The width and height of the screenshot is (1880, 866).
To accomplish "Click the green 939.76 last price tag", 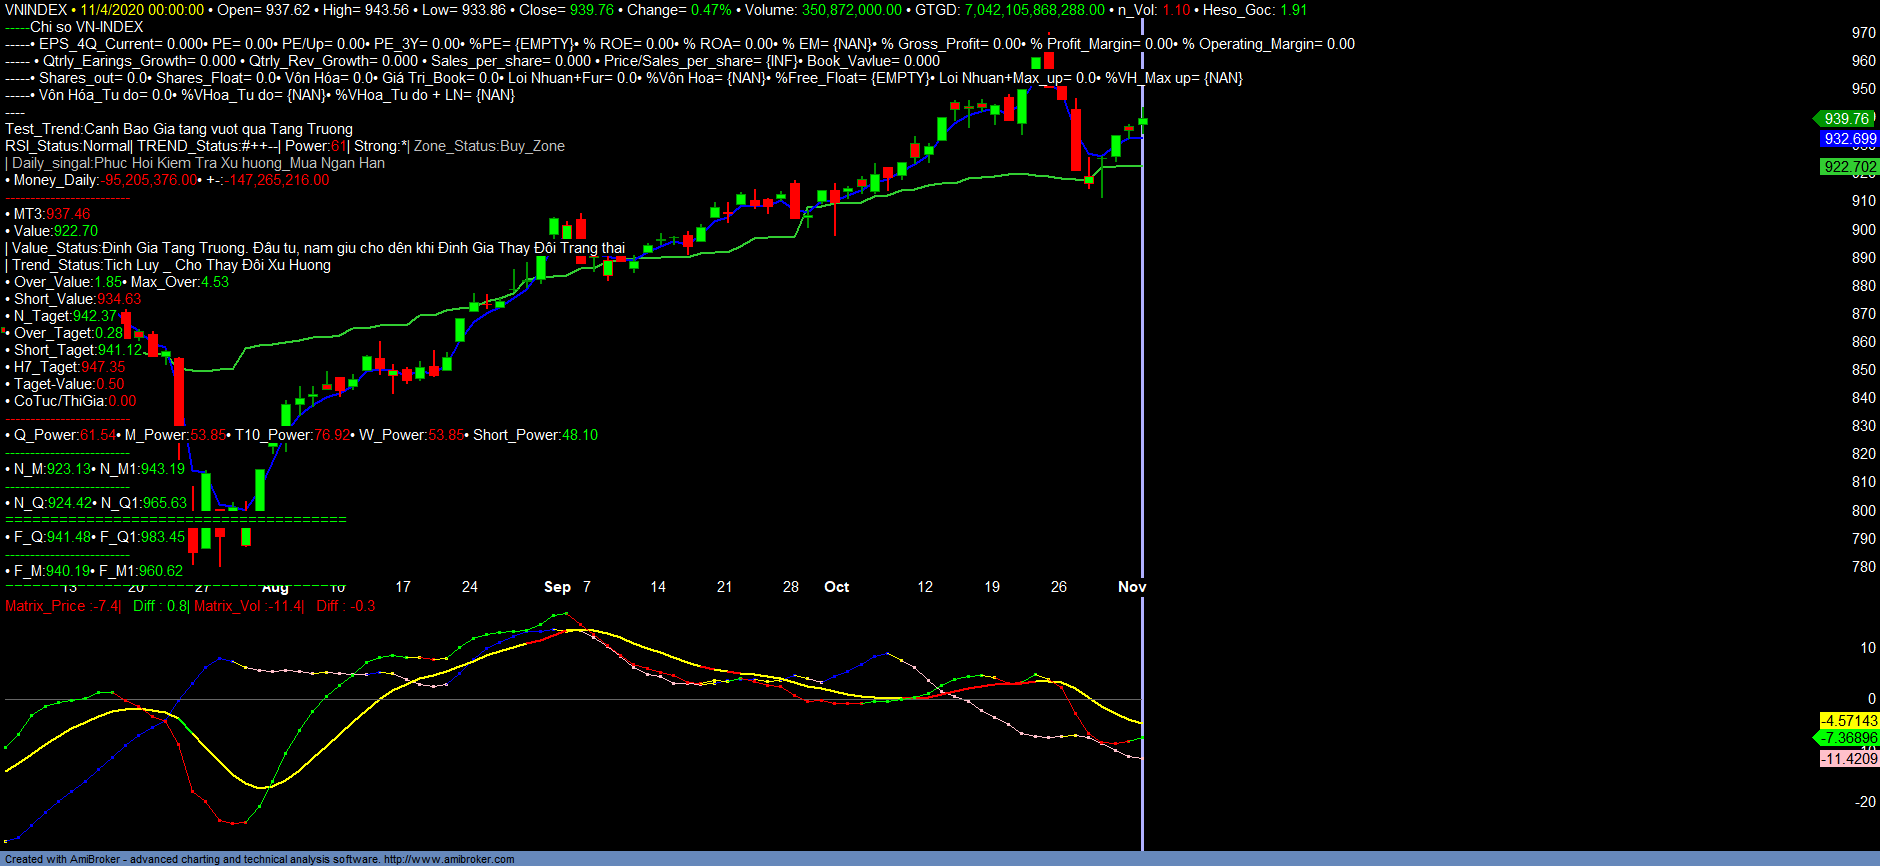I will pos(1846,119).
